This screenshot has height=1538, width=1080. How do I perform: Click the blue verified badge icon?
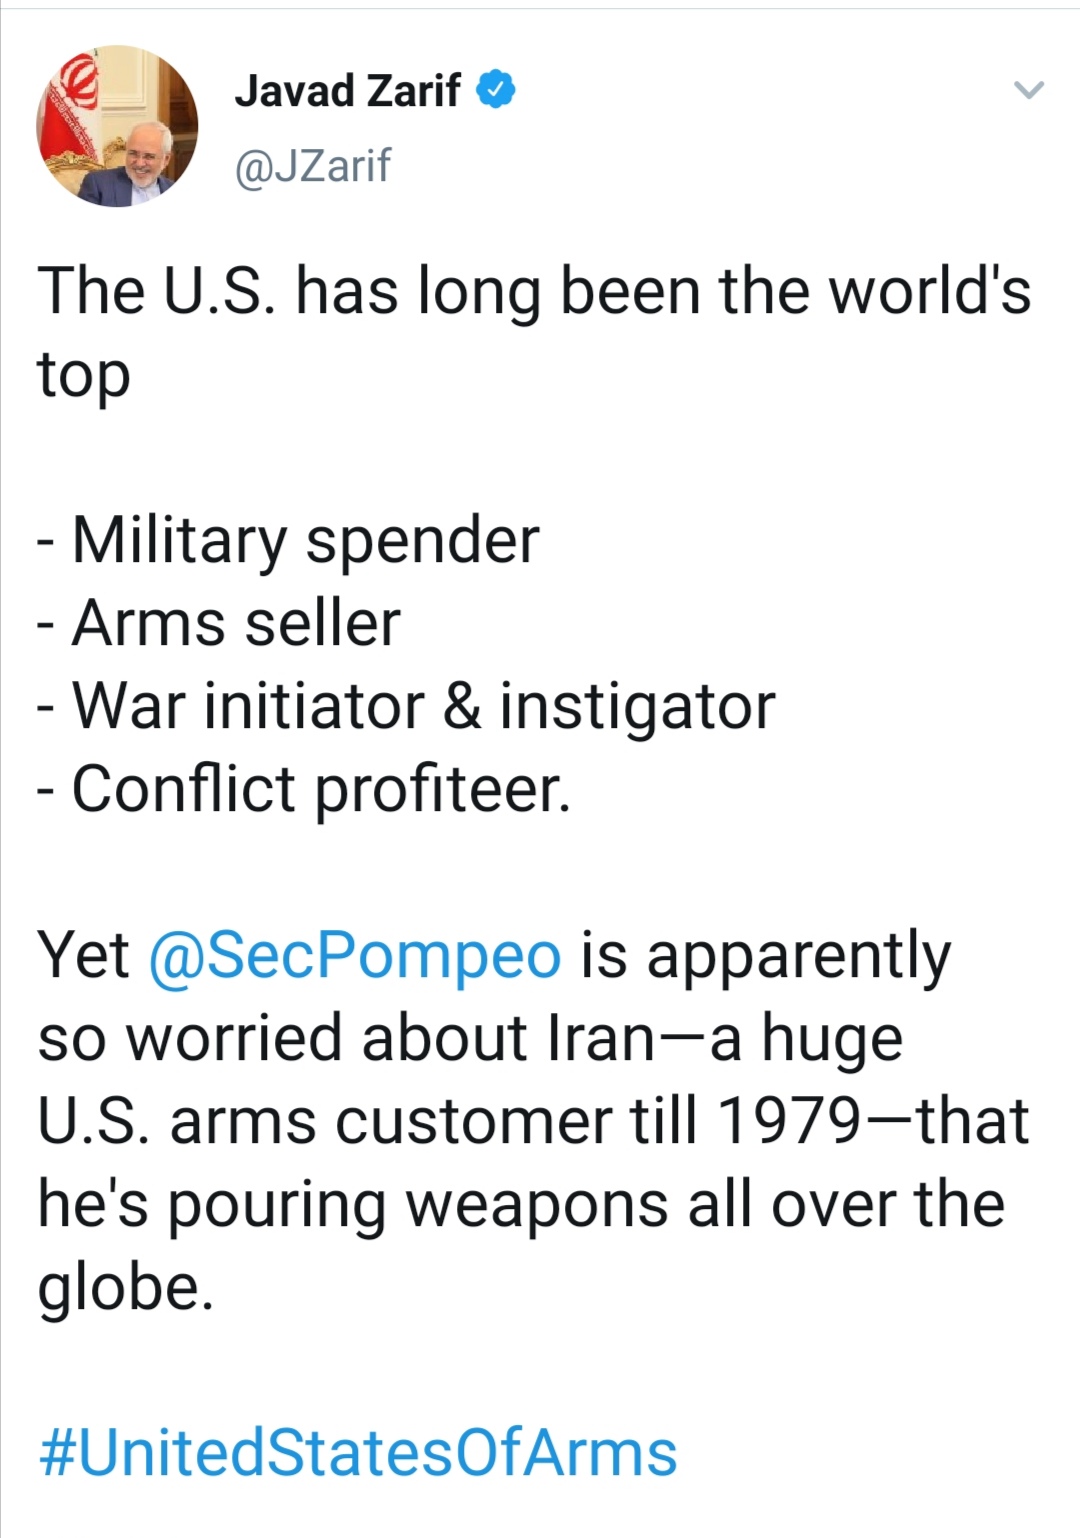[x=496, y=91]
